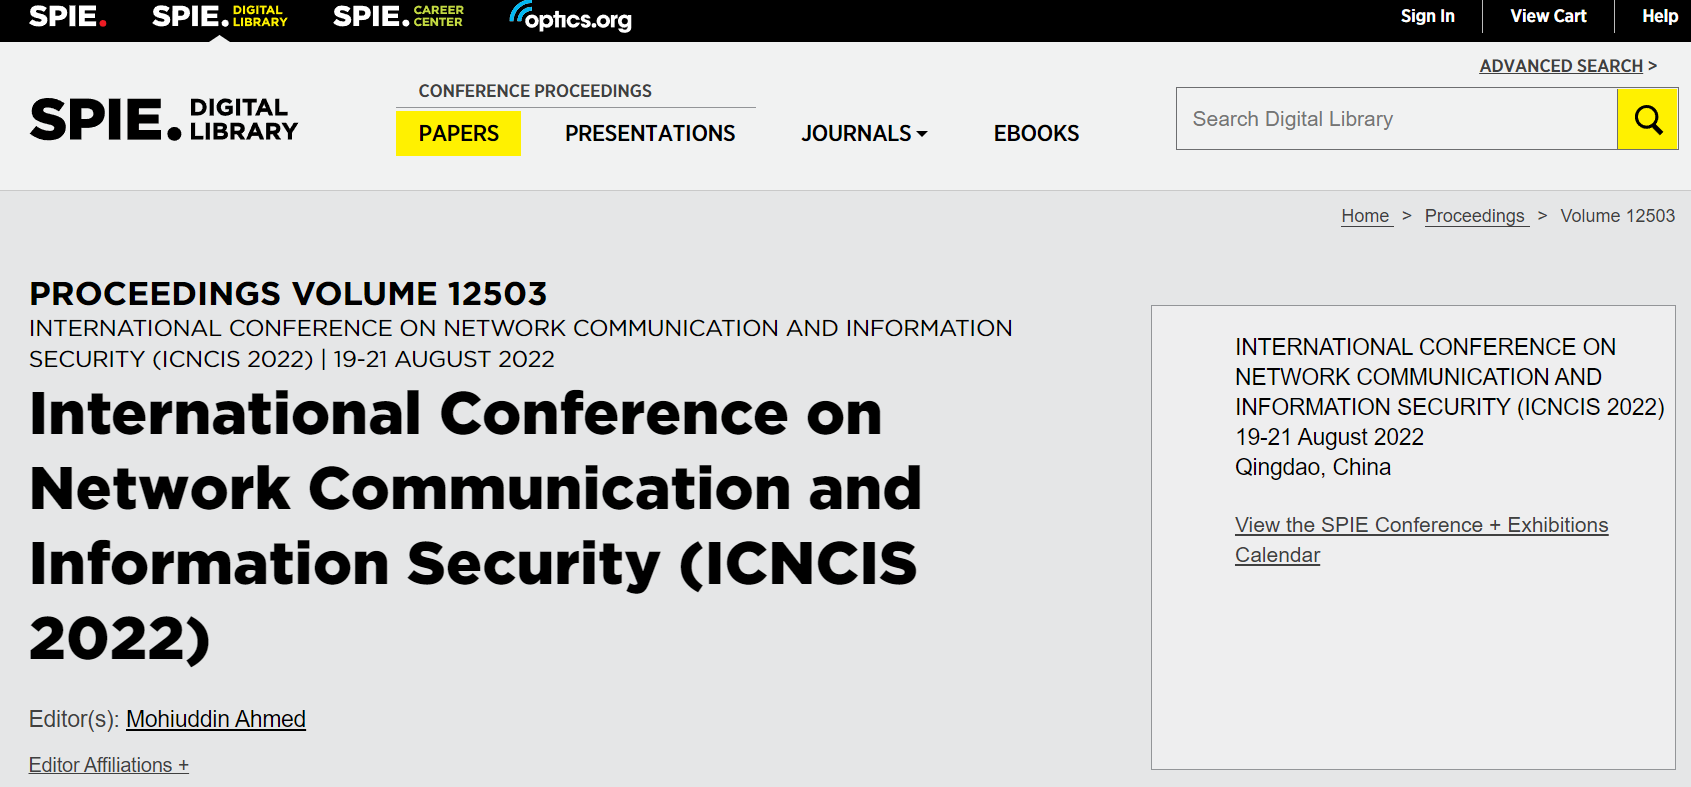The height and width of the screenshot is (787, 1691).
Task: Click the yellow search magnifier button
Action: [1647, 119]
